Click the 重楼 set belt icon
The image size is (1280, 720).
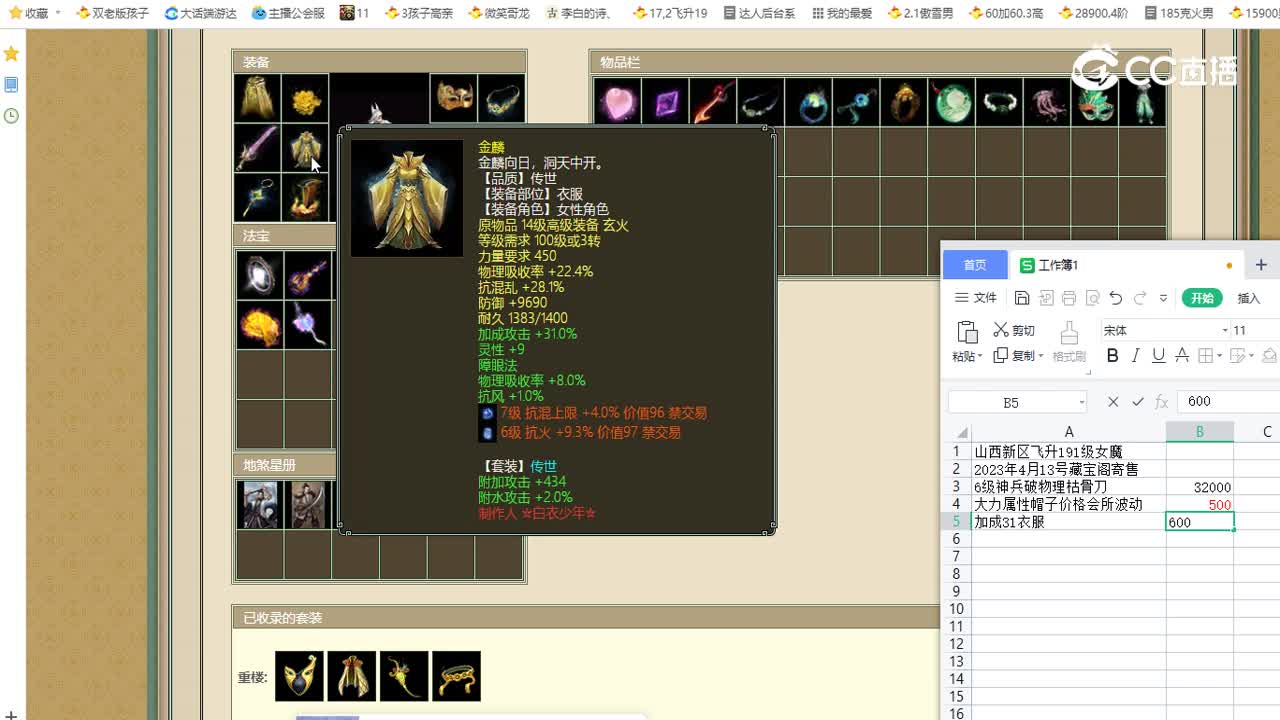click(x=456, y=676)
